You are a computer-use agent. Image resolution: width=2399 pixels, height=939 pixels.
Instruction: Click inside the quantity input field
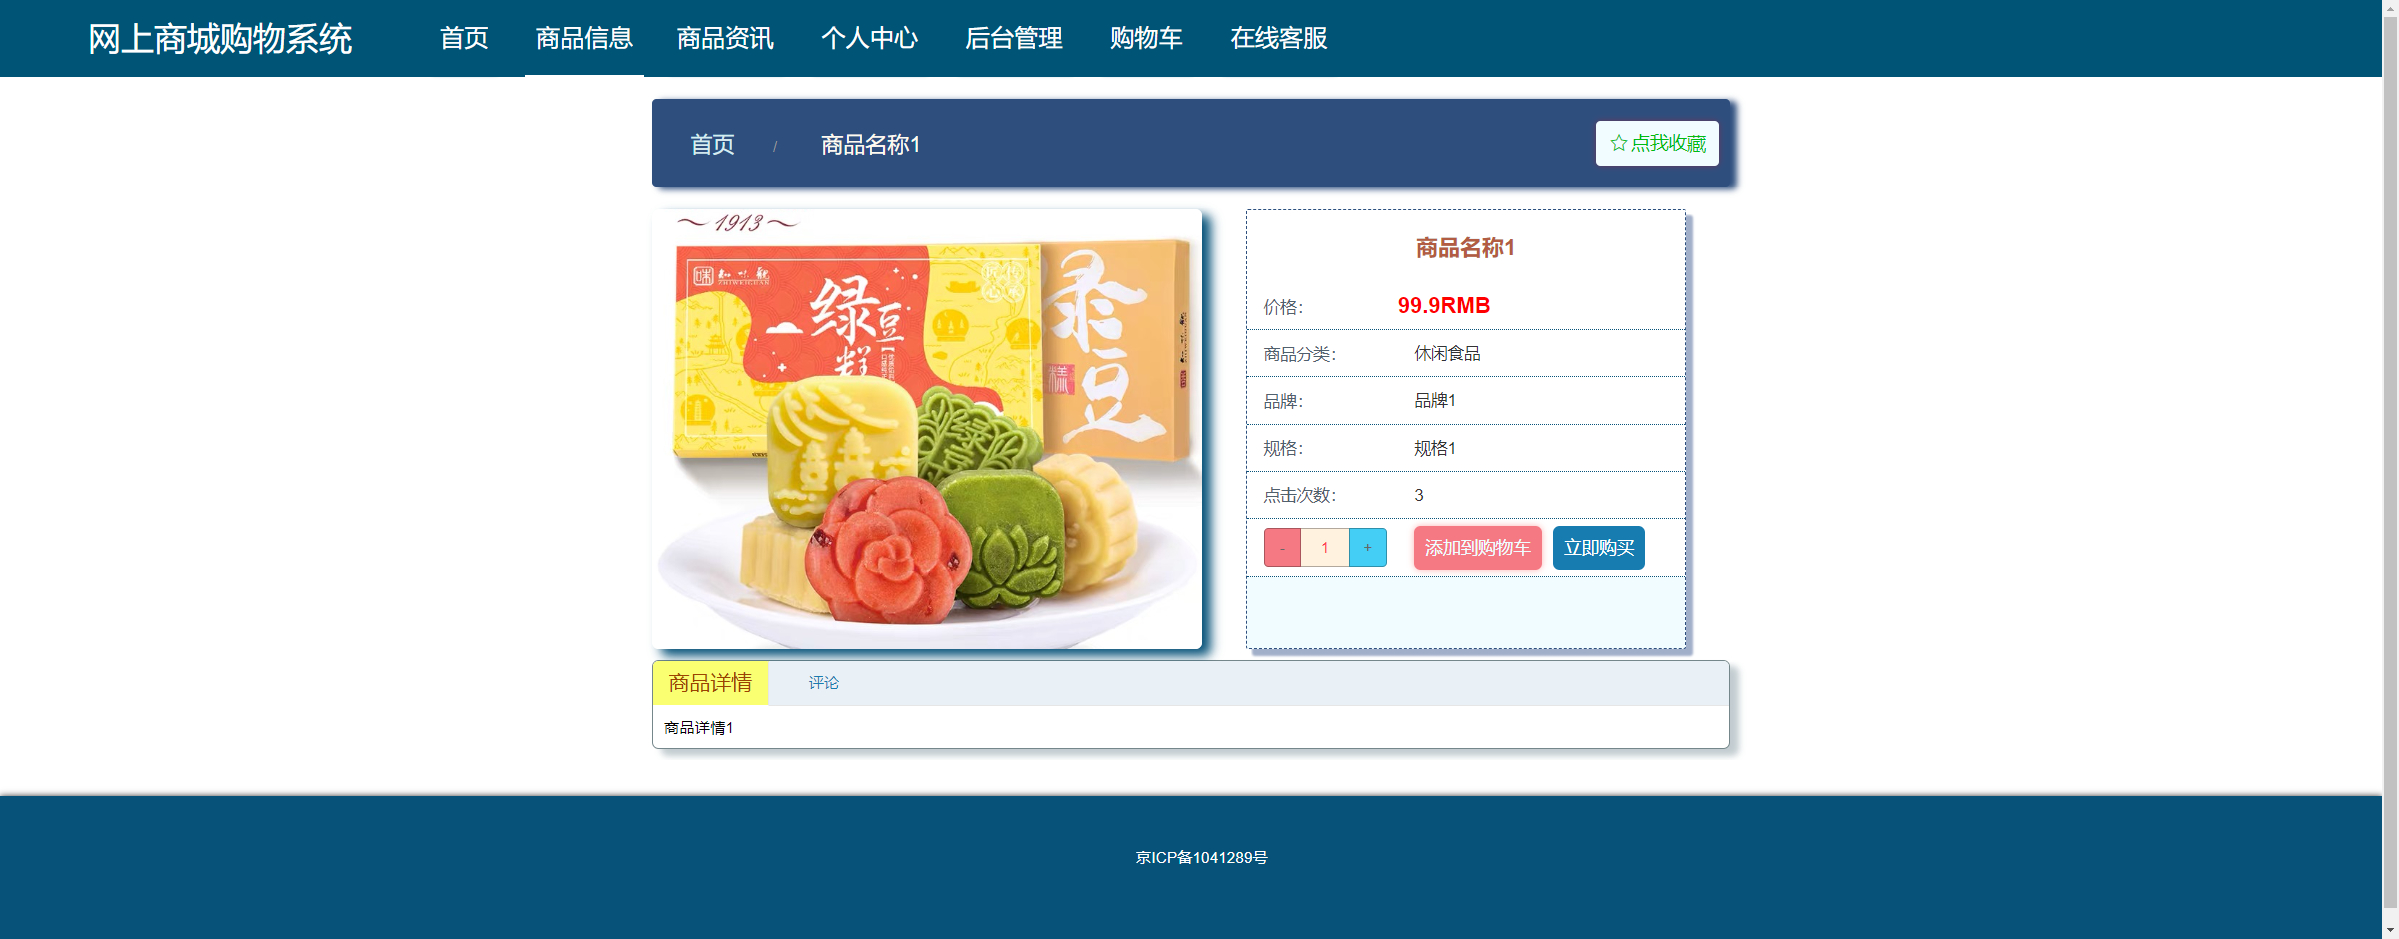(x=1324, y=547)
